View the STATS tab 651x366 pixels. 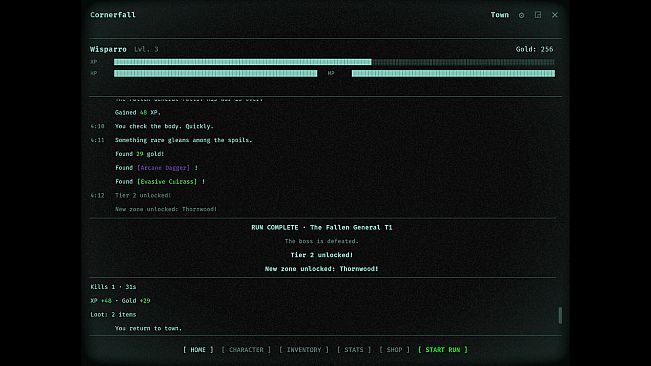pos(354,350)
